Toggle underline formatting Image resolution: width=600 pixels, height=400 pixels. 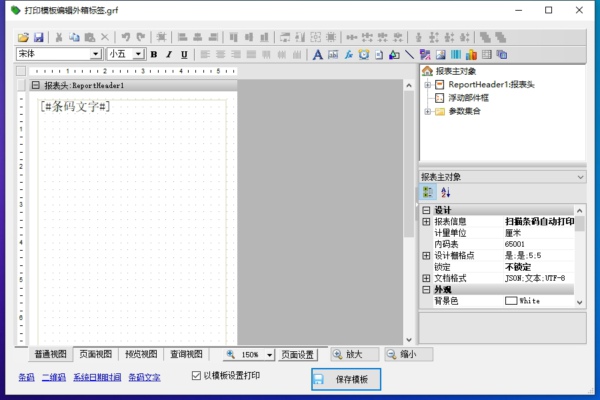(184, 54)
